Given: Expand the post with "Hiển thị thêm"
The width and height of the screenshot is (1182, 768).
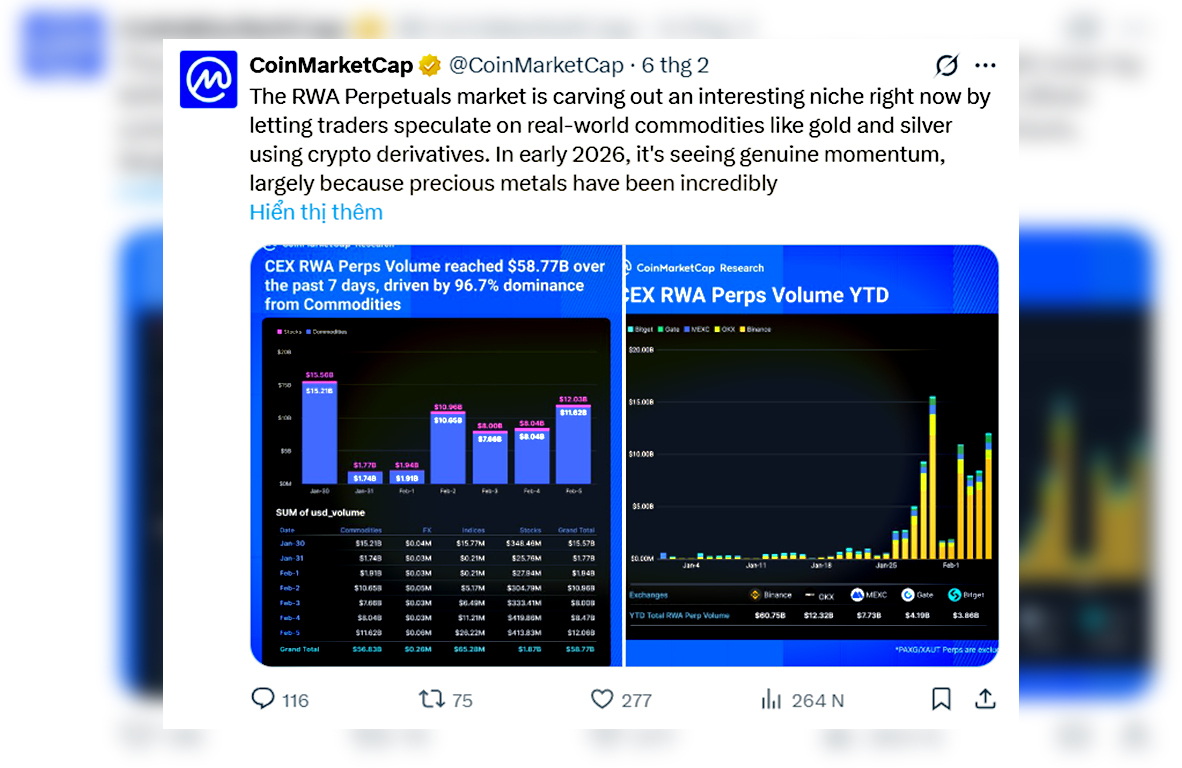Looking at the screenshot, I should pyautogui.click(x=316, y=212).
